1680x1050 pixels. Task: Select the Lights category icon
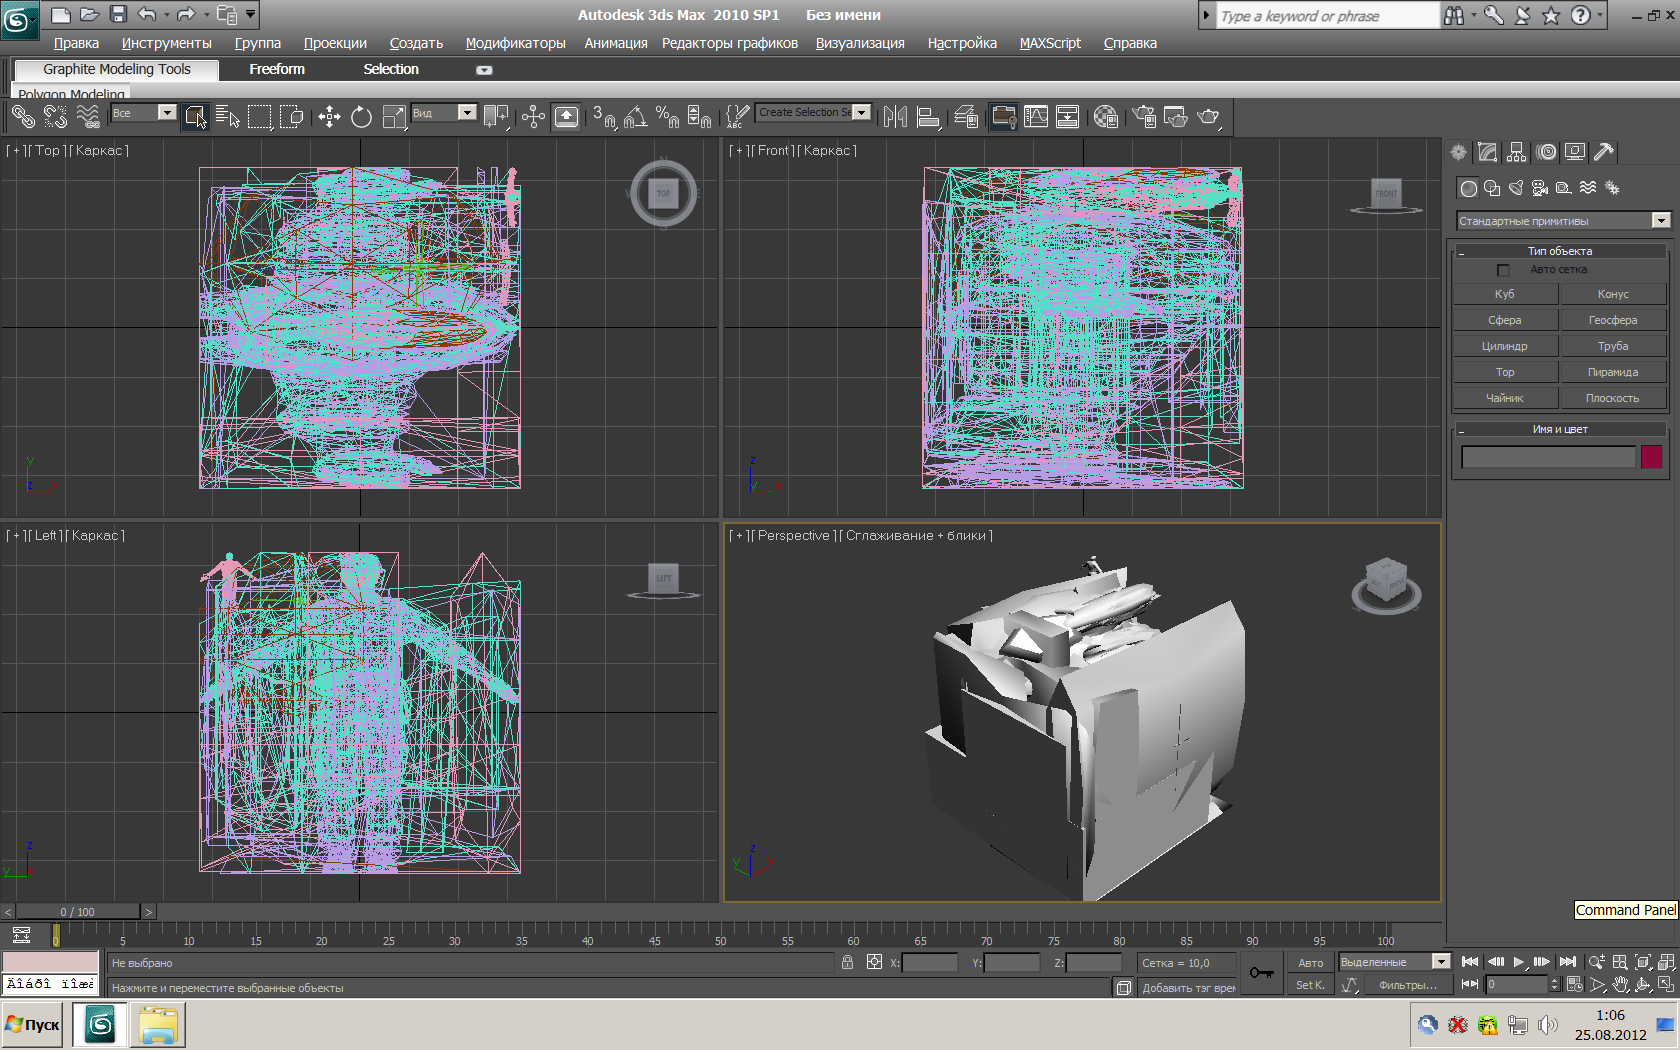(1516, 188)
